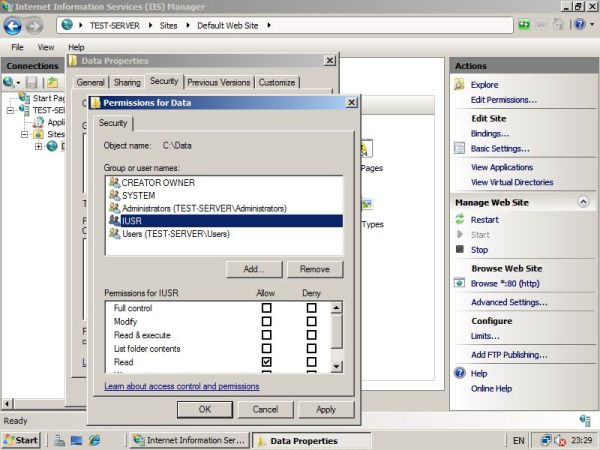Open dropdown arrow after TEST-SERVER in breadcrumb
This screenshot has width=600, height=450.
(150, 25)
